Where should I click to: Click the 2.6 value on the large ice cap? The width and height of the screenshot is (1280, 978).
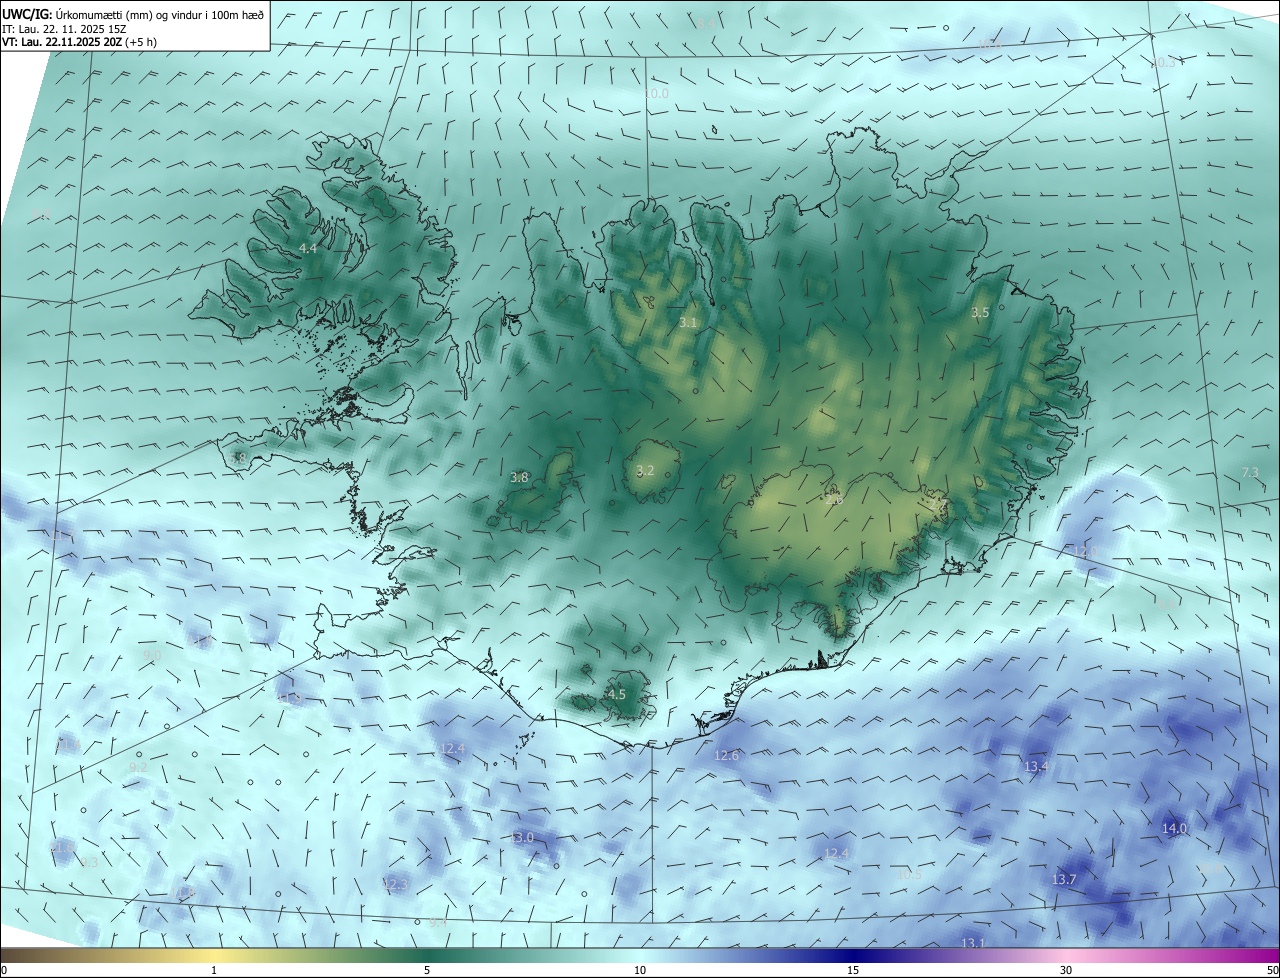pos(835,500)
